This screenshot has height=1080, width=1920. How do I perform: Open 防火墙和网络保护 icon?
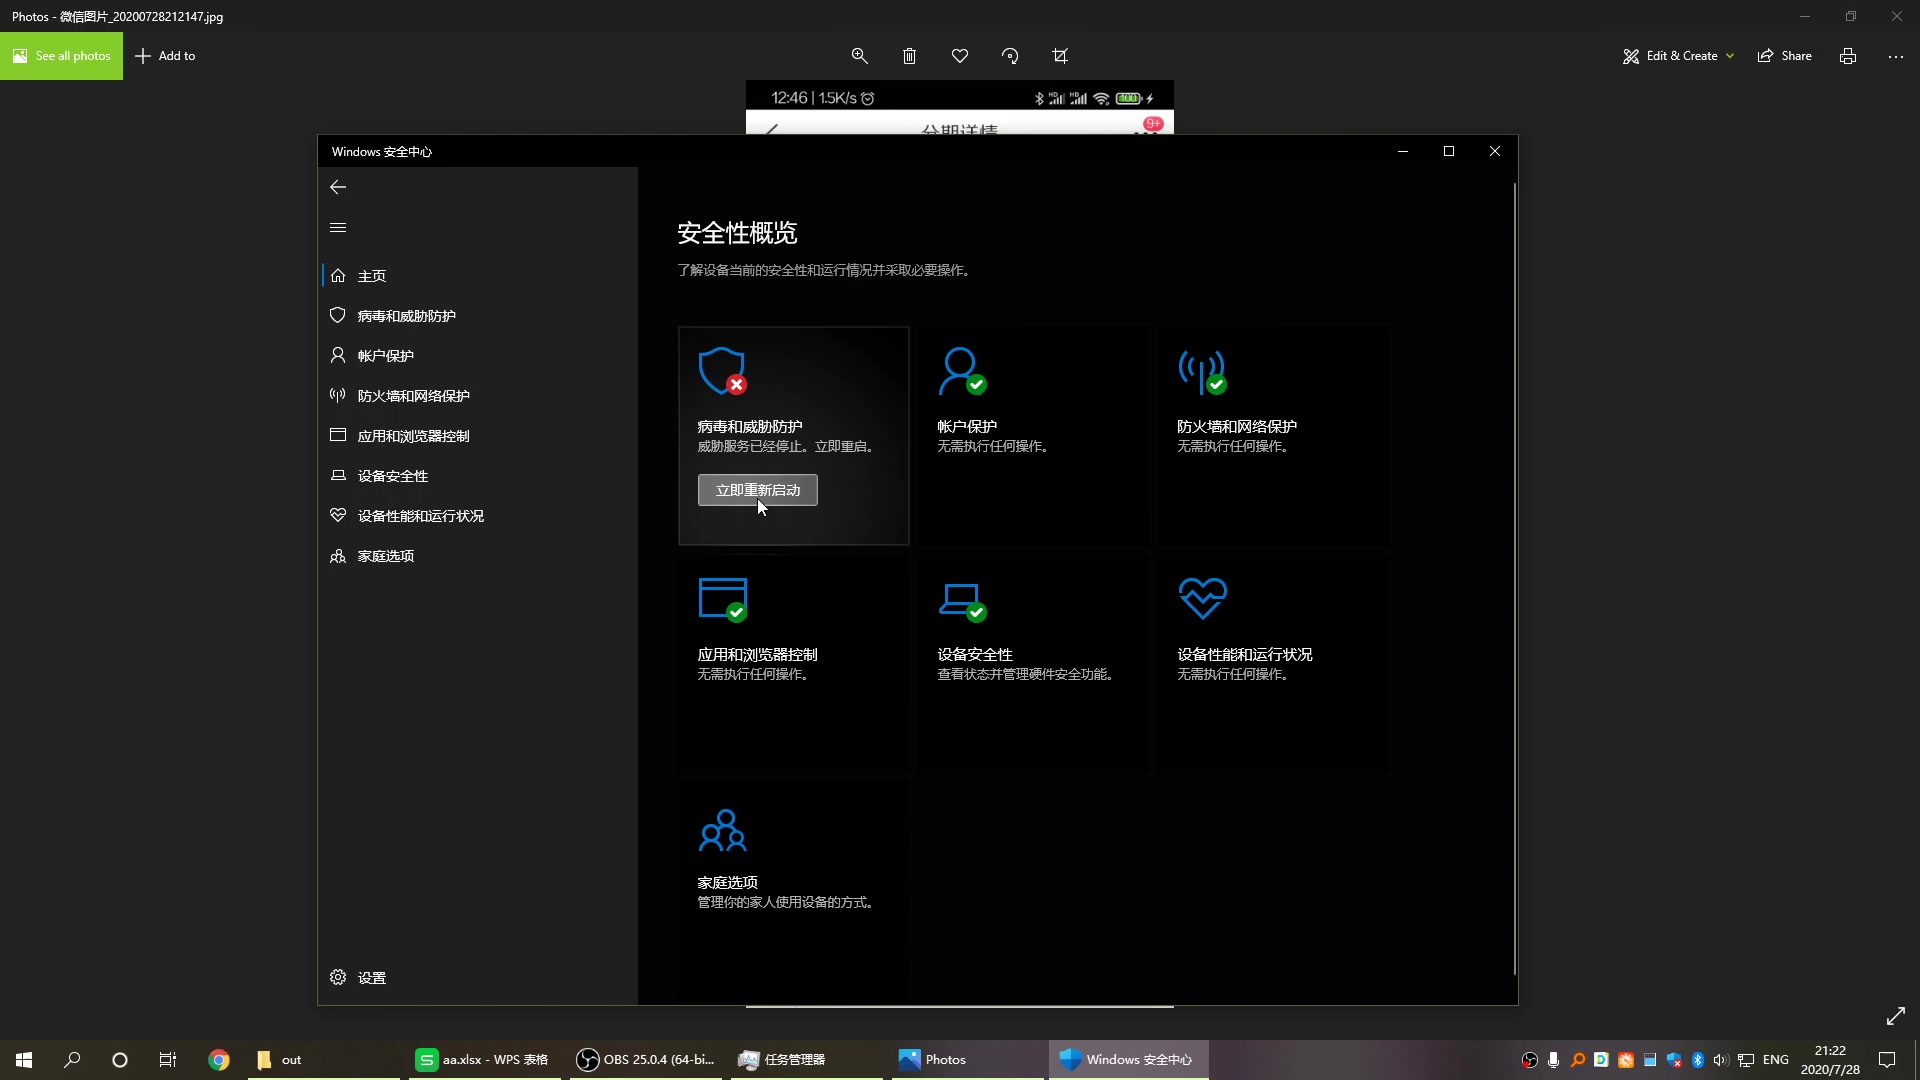[1199, 369]
